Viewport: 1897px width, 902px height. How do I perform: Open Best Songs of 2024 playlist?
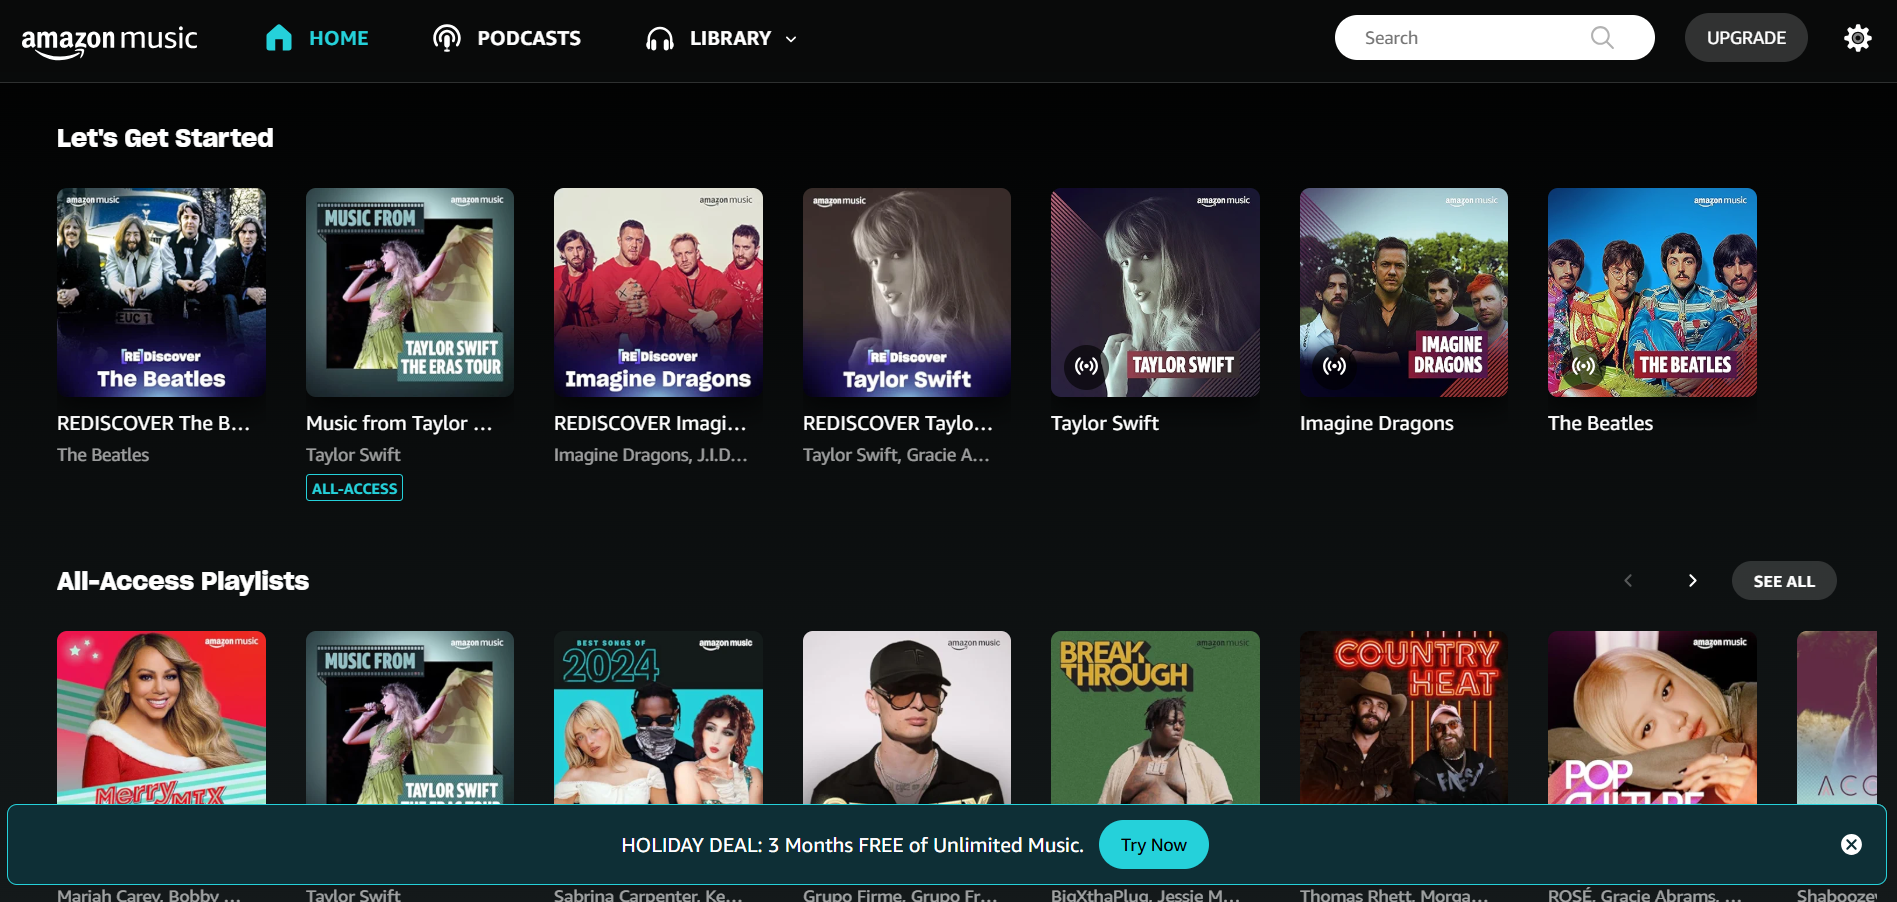(658, 717)
